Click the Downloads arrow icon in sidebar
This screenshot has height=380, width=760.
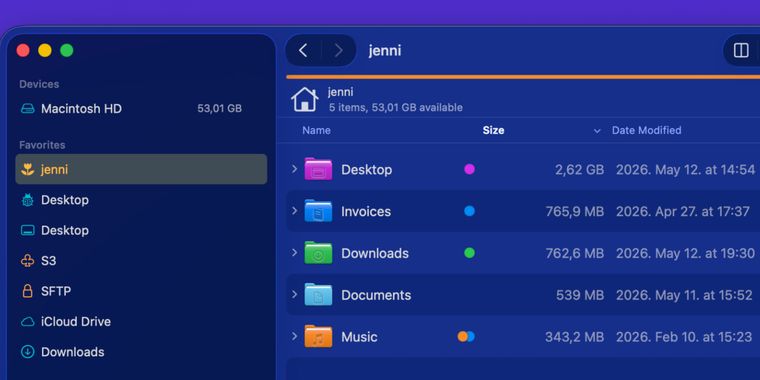click(28, 352)
